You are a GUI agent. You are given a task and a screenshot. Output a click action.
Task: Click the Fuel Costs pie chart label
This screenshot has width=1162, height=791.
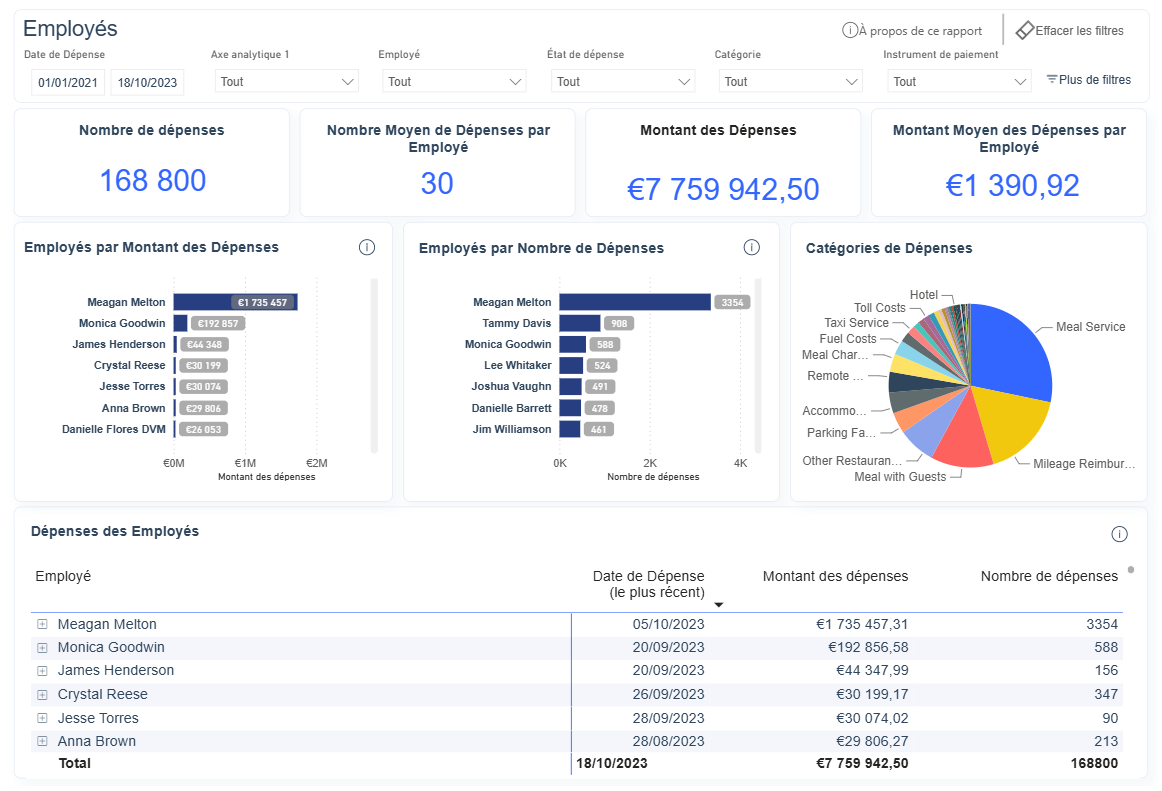848,339
